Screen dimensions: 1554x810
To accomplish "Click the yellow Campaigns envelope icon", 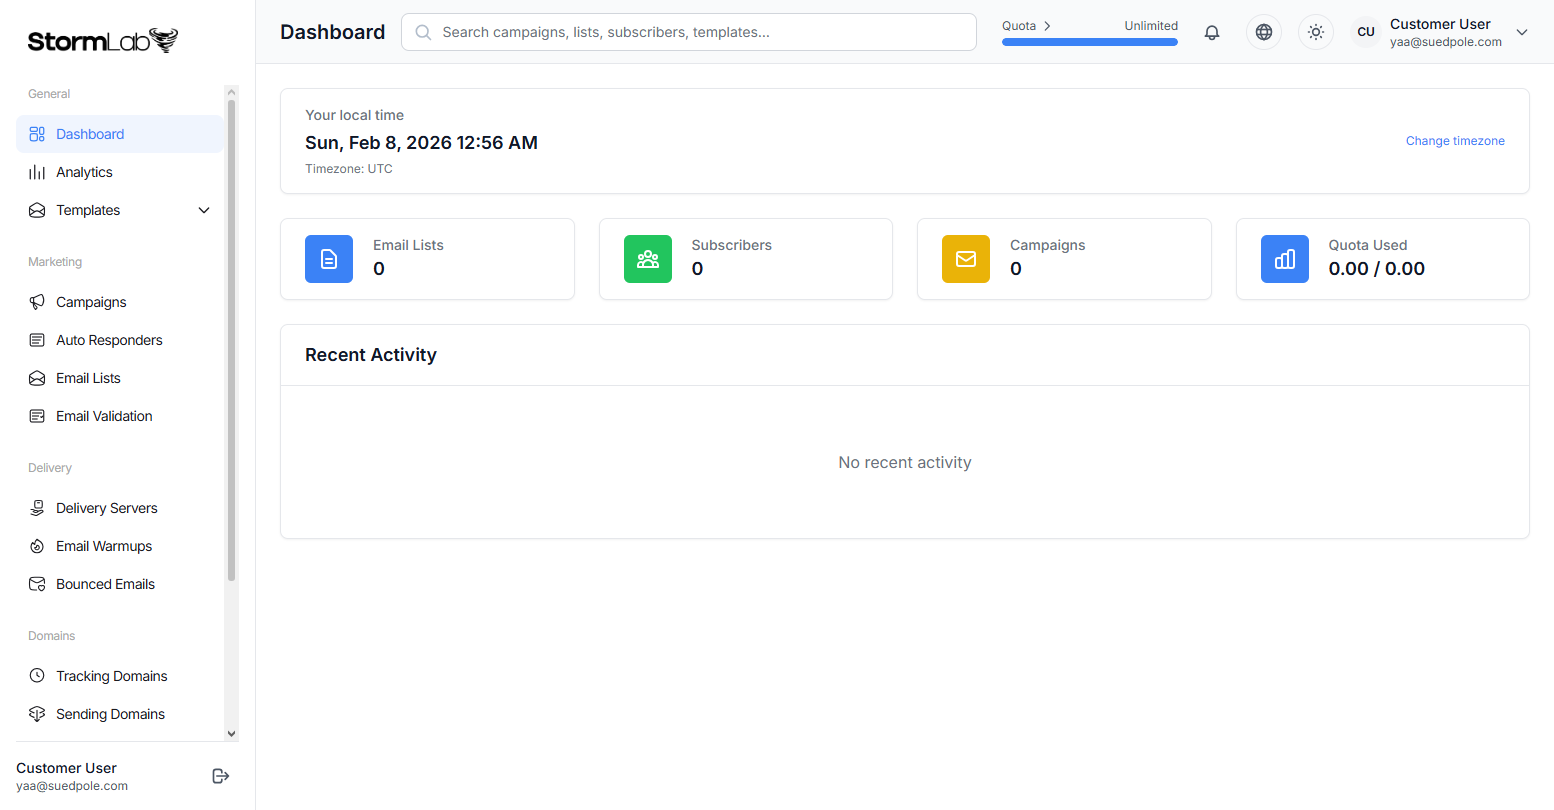I will pyautogui.click(x=966, y=259).
